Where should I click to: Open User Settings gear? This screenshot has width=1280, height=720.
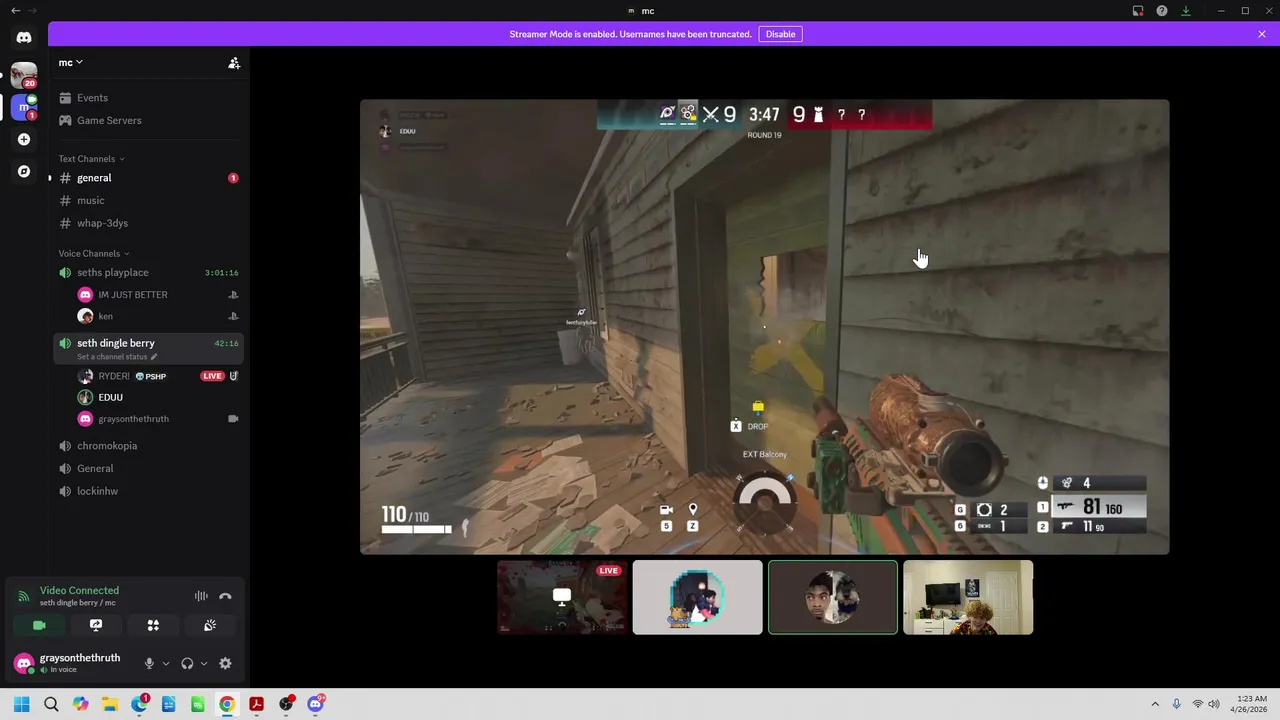[x=225, y=663]
